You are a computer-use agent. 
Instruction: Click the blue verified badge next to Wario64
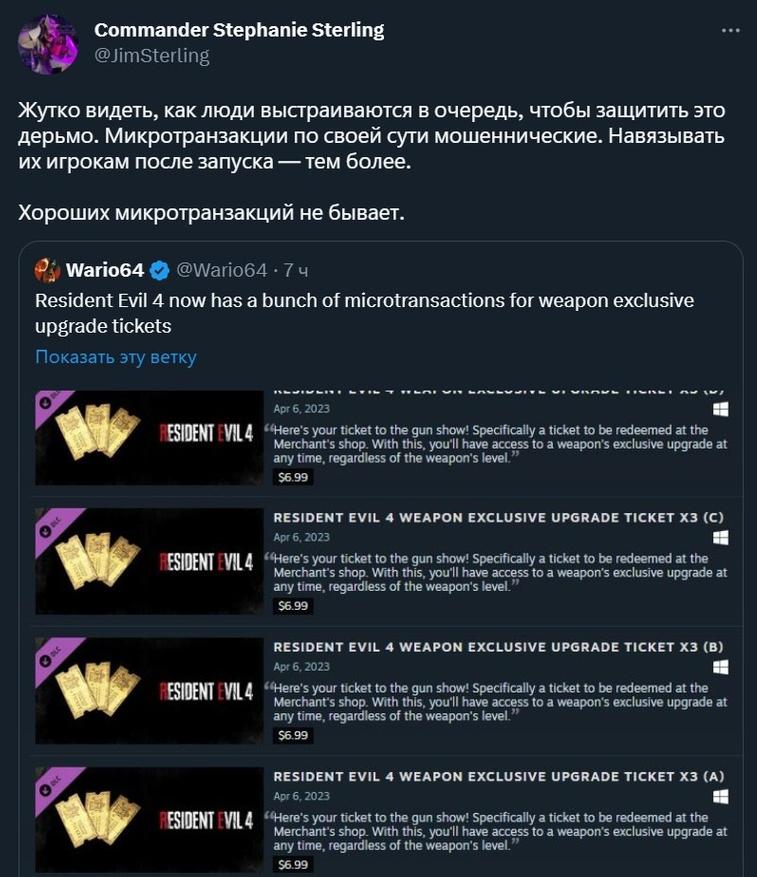[x=159, y=271]
